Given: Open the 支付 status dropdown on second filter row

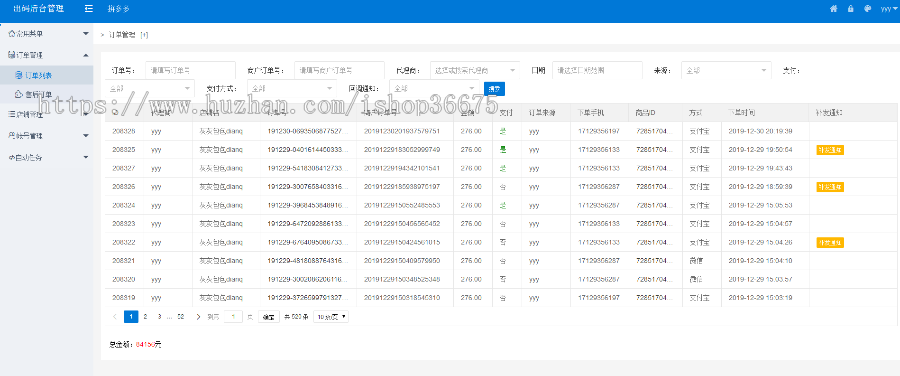Looking at the screenshot, I should tap(150, 88).
